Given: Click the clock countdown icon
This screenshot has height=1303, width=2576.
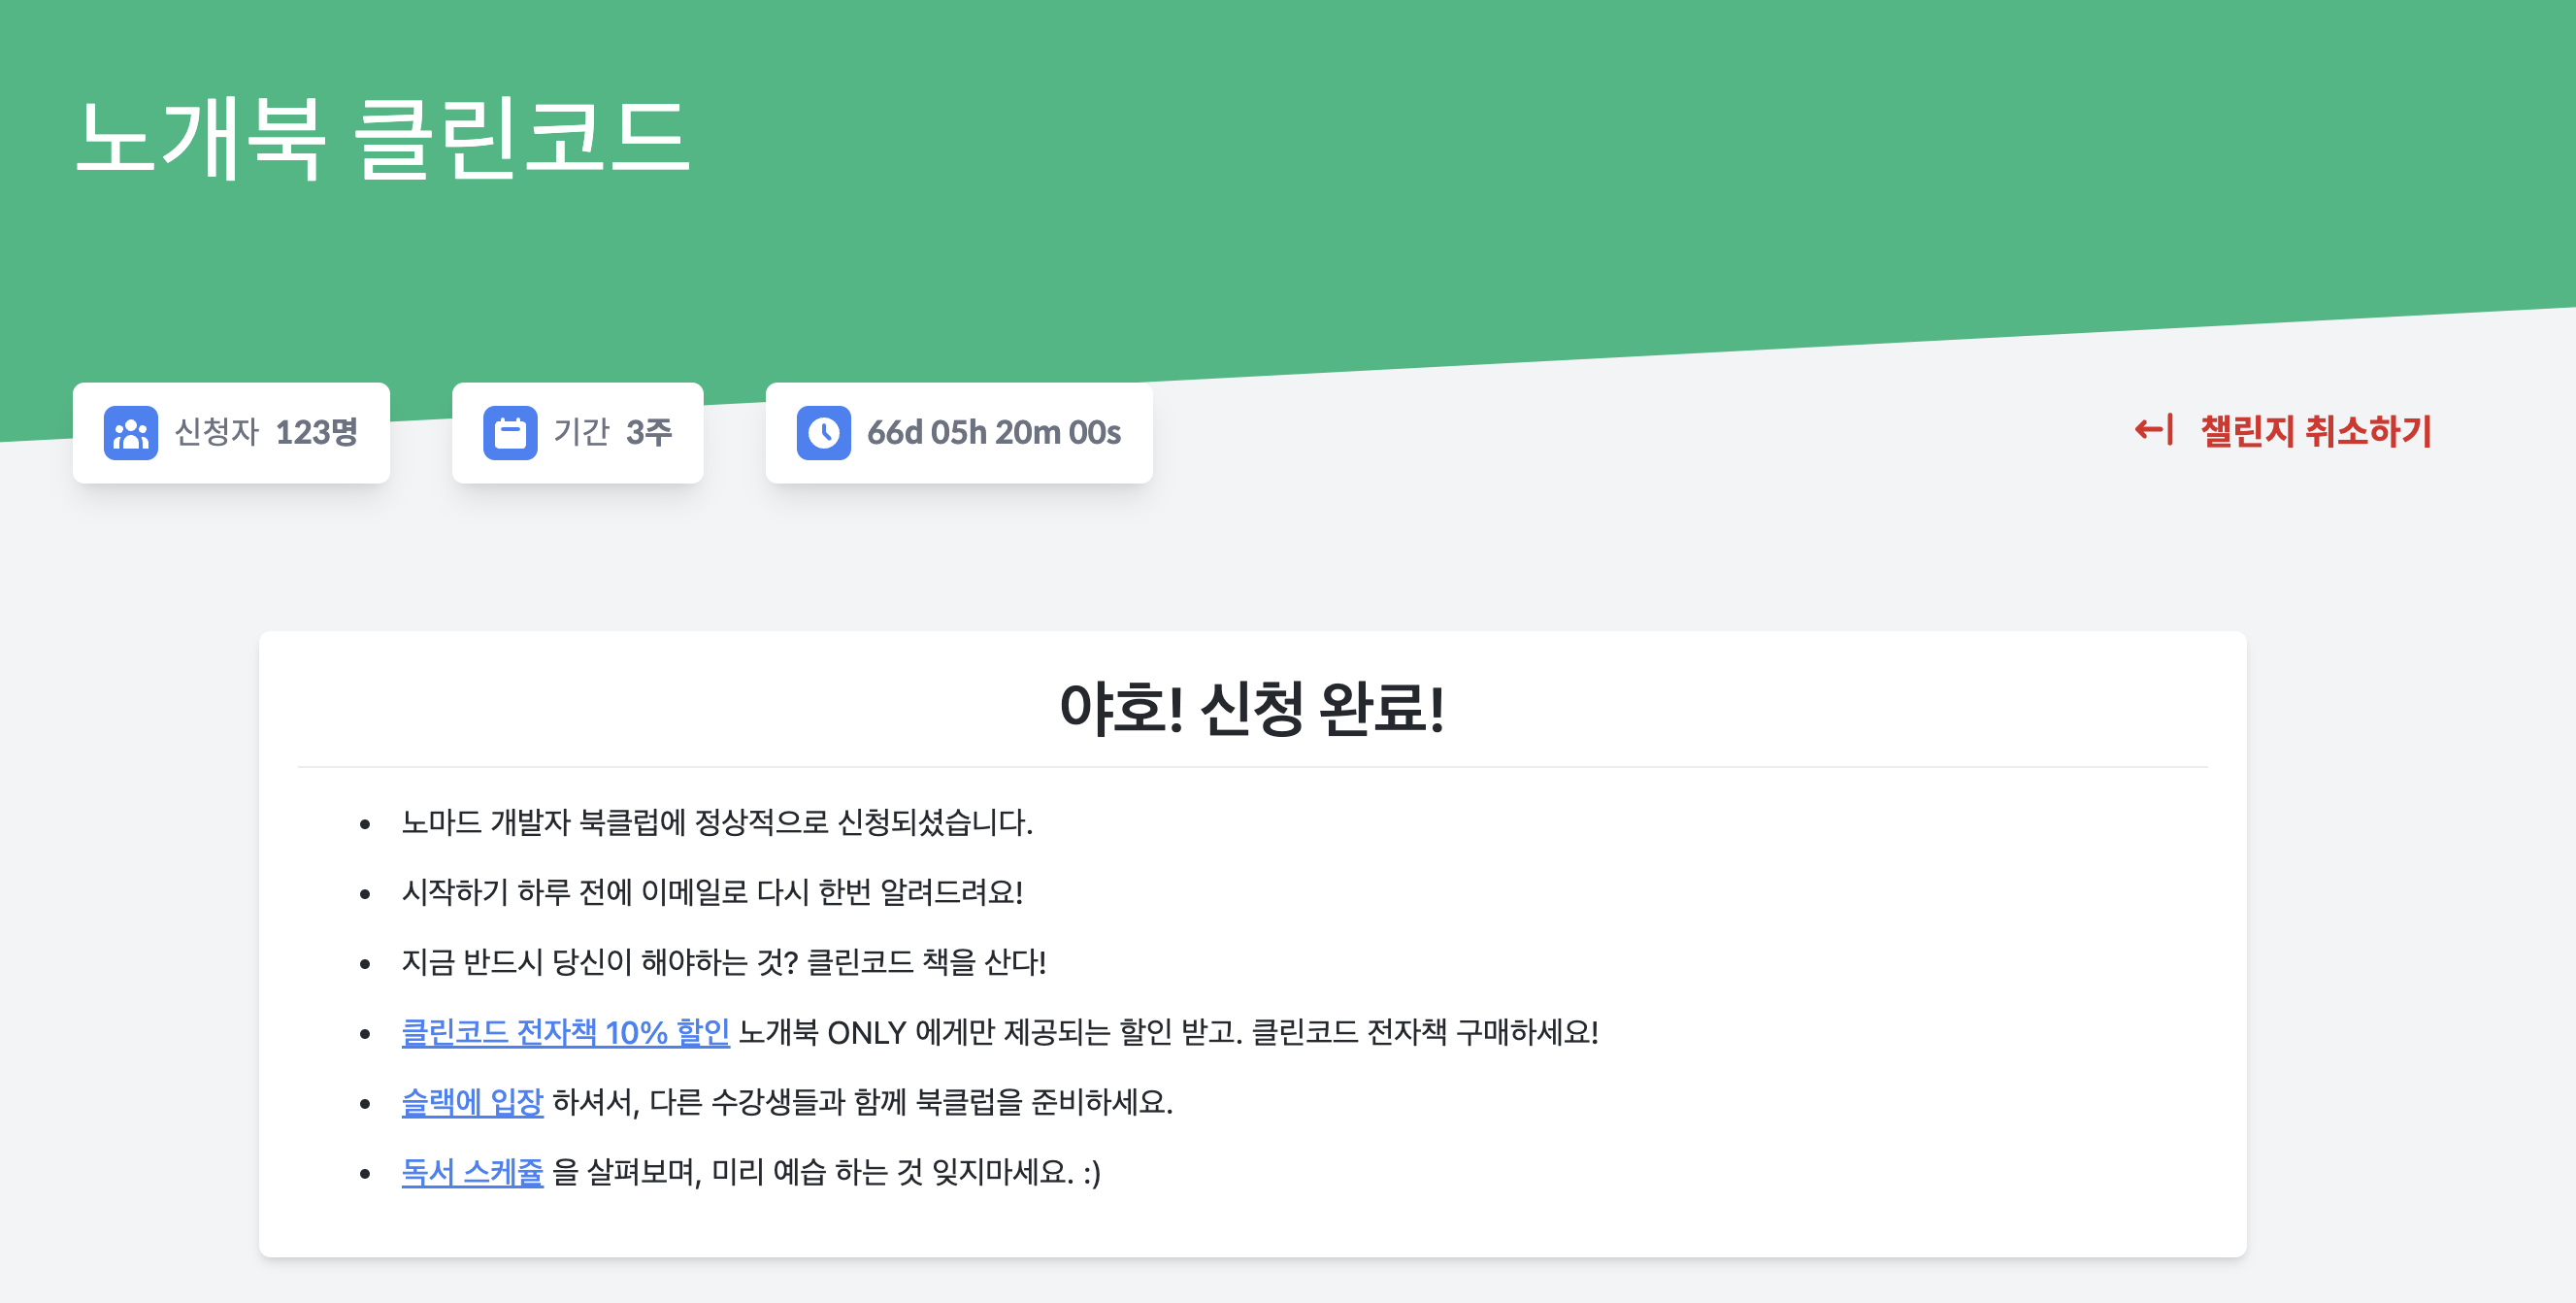Looking at the screenshot, I should click(823, 433).
